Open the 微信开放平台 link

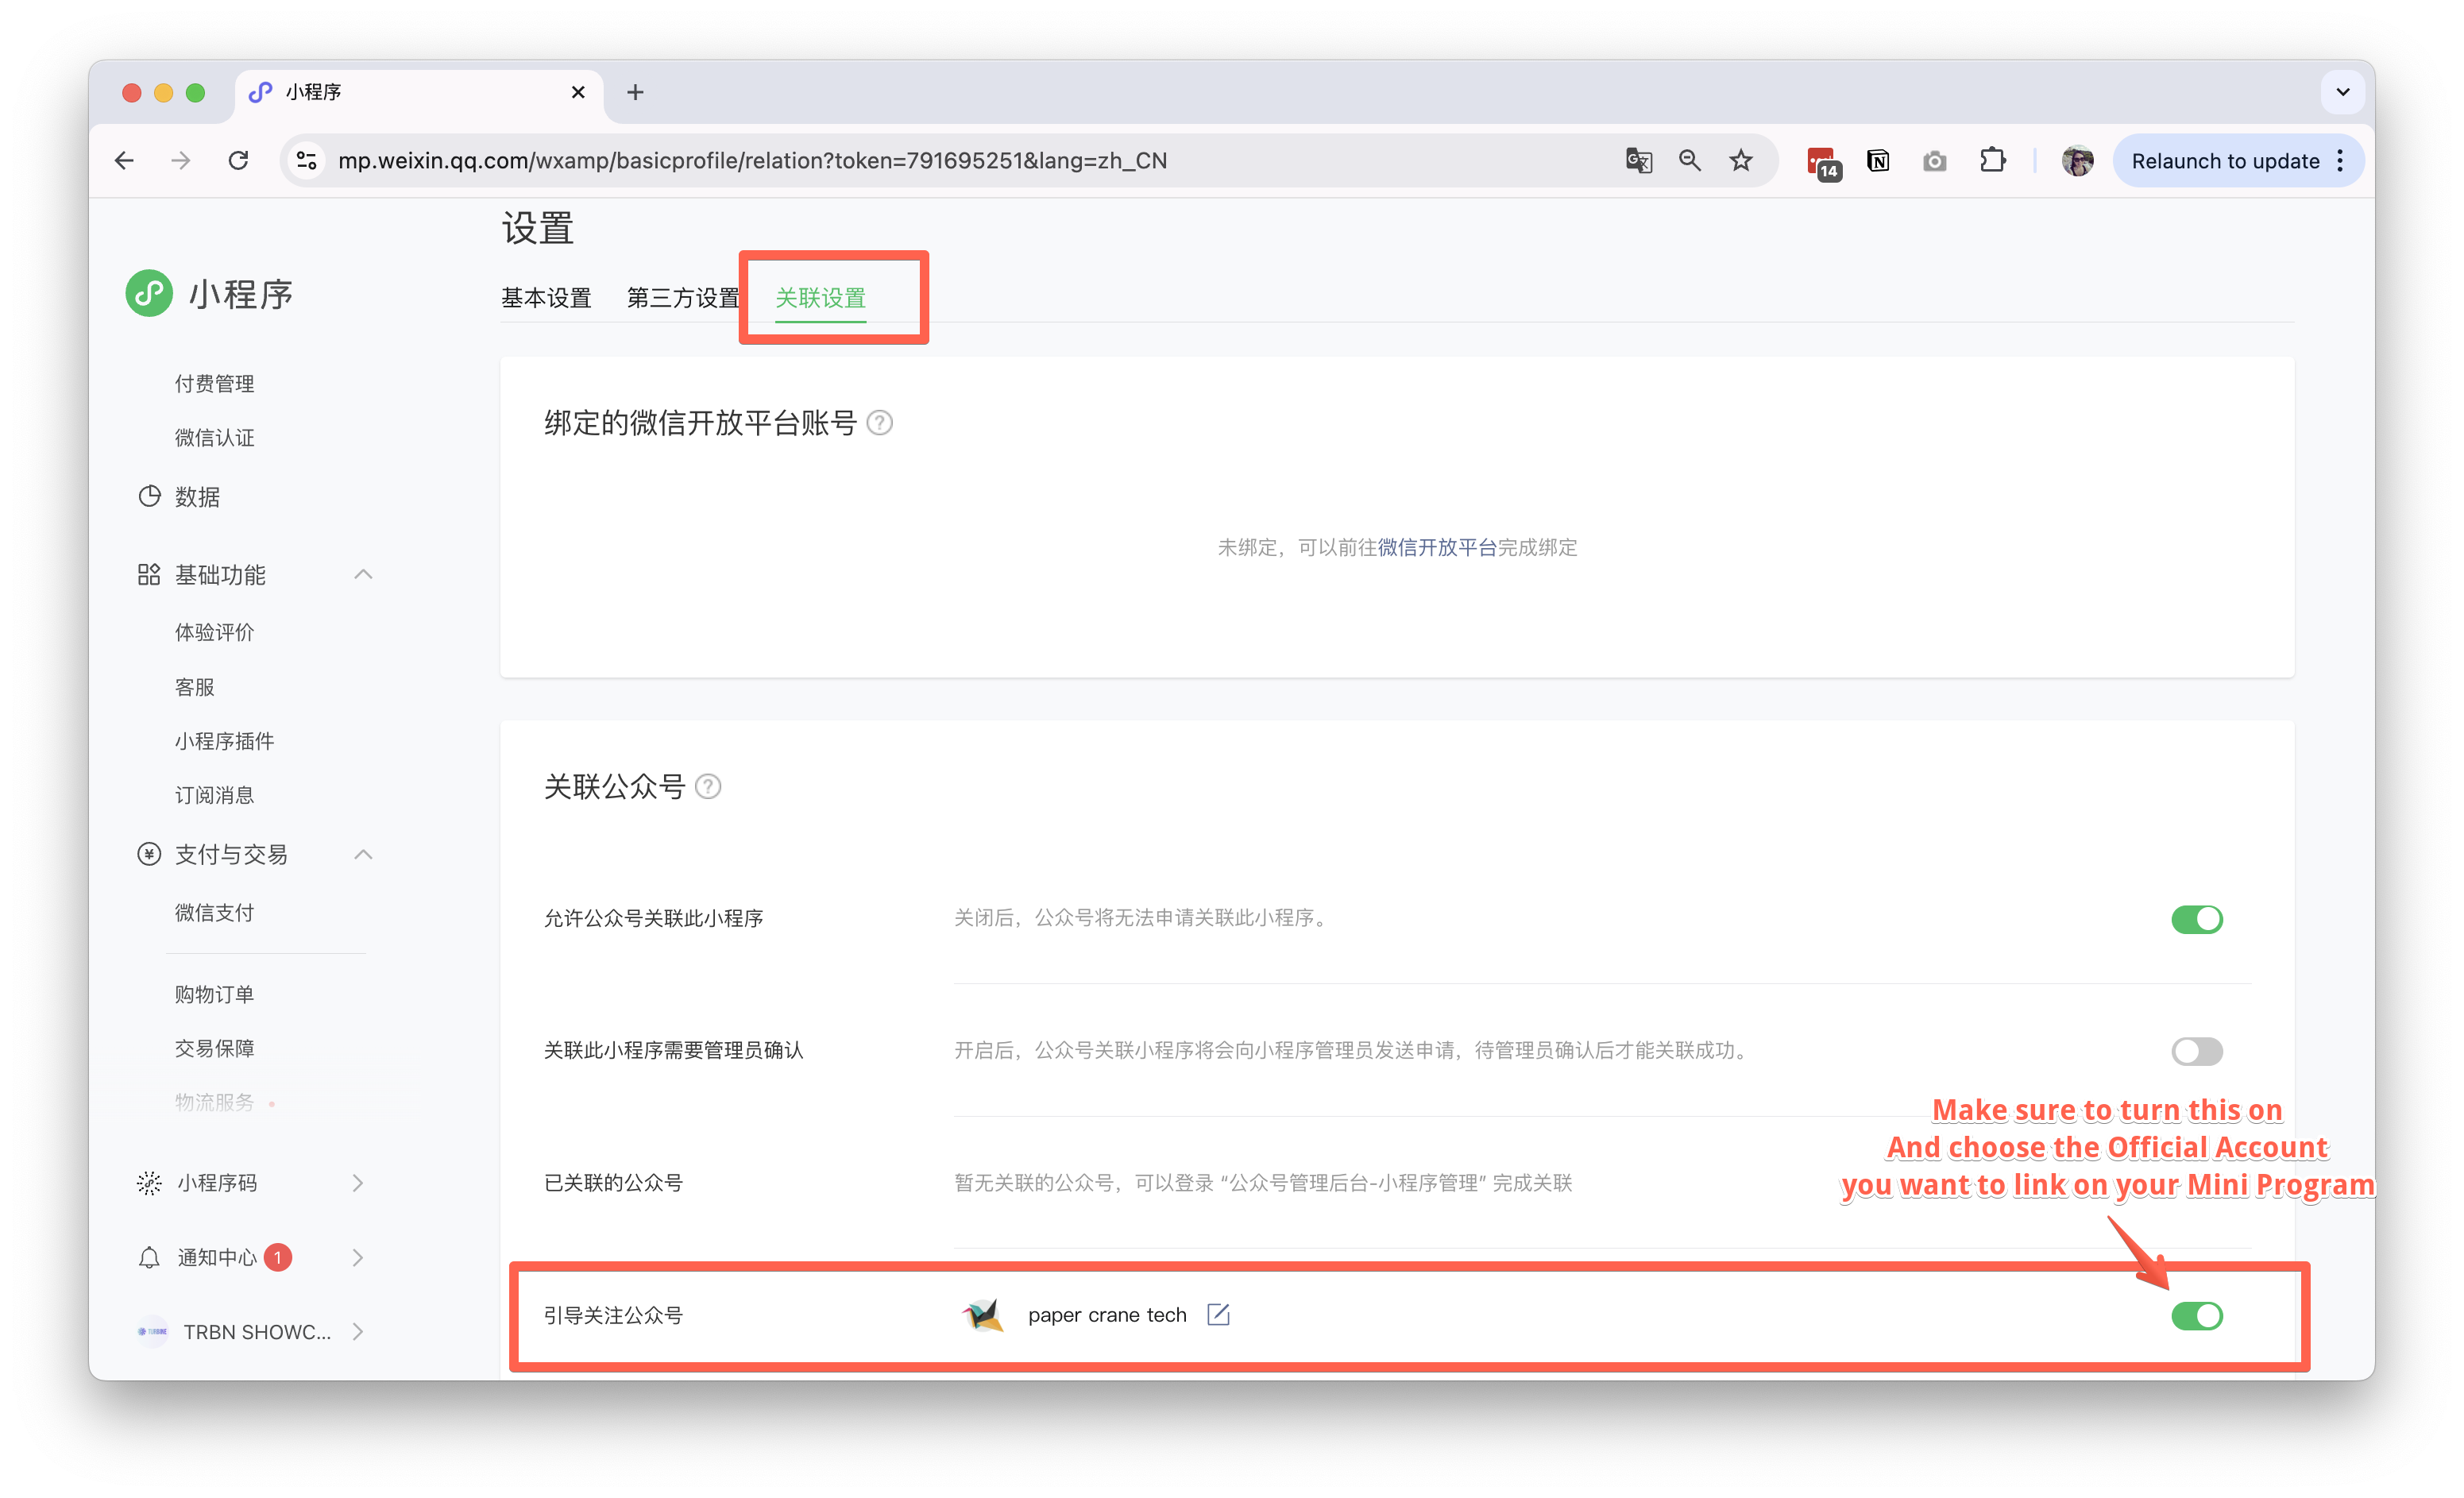1437,547
